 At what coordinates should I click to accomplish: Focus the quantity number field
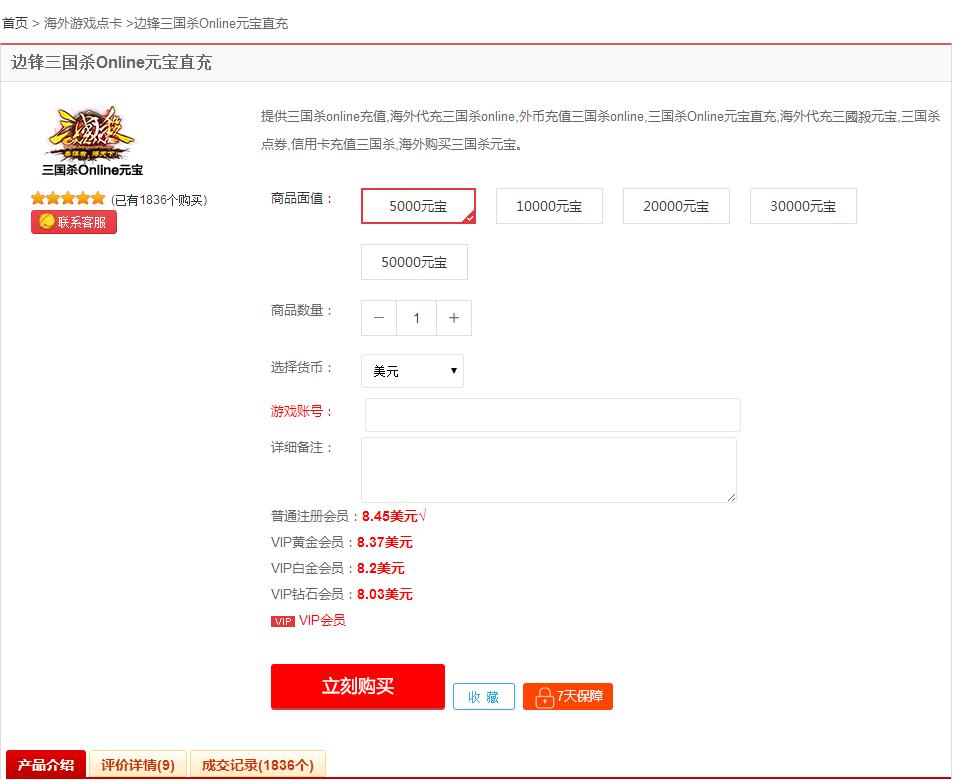[x=417, y=318]
